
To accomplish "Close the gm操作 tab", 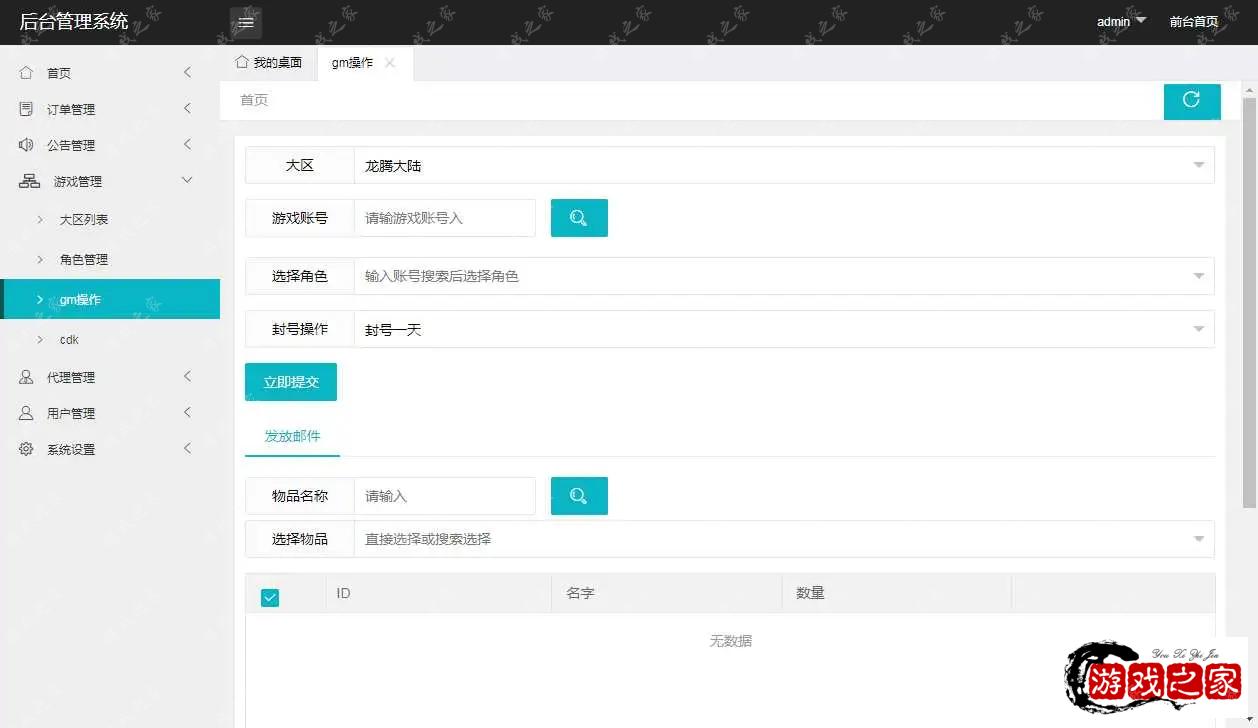I will click(x=390, y=63).
